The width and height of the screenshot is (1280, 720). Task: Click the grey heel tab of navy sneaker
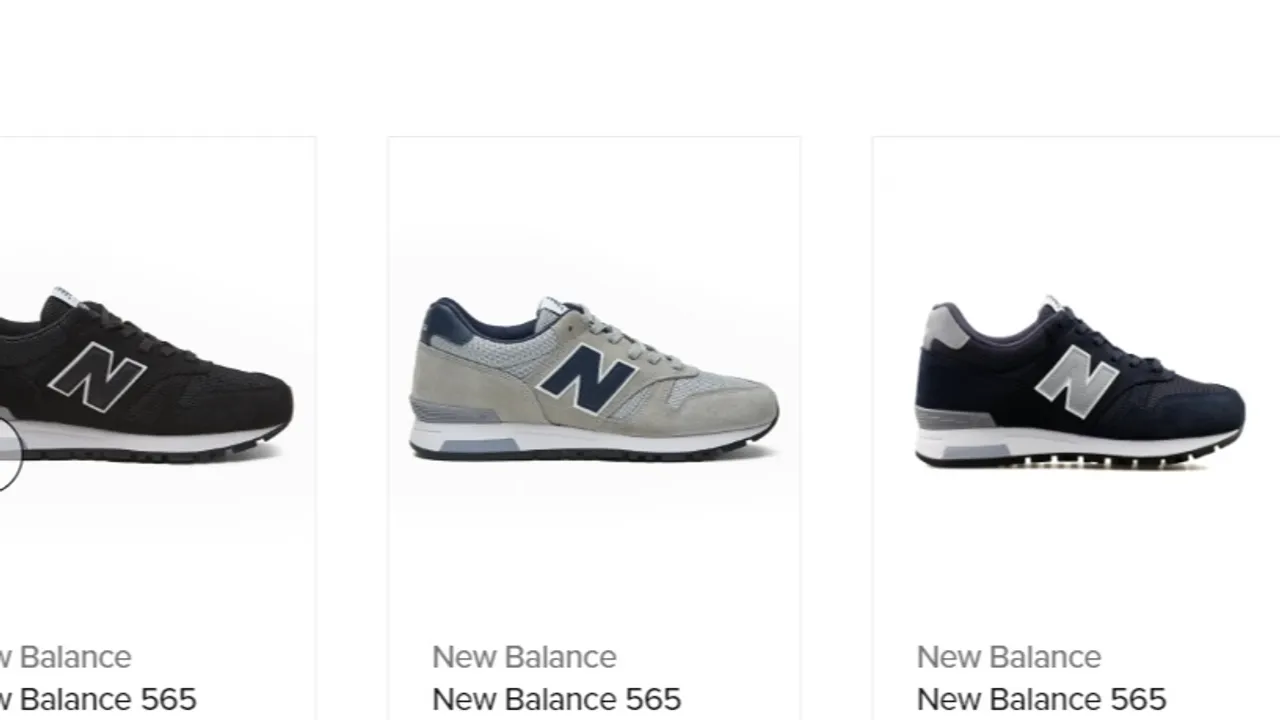(945, 327)
